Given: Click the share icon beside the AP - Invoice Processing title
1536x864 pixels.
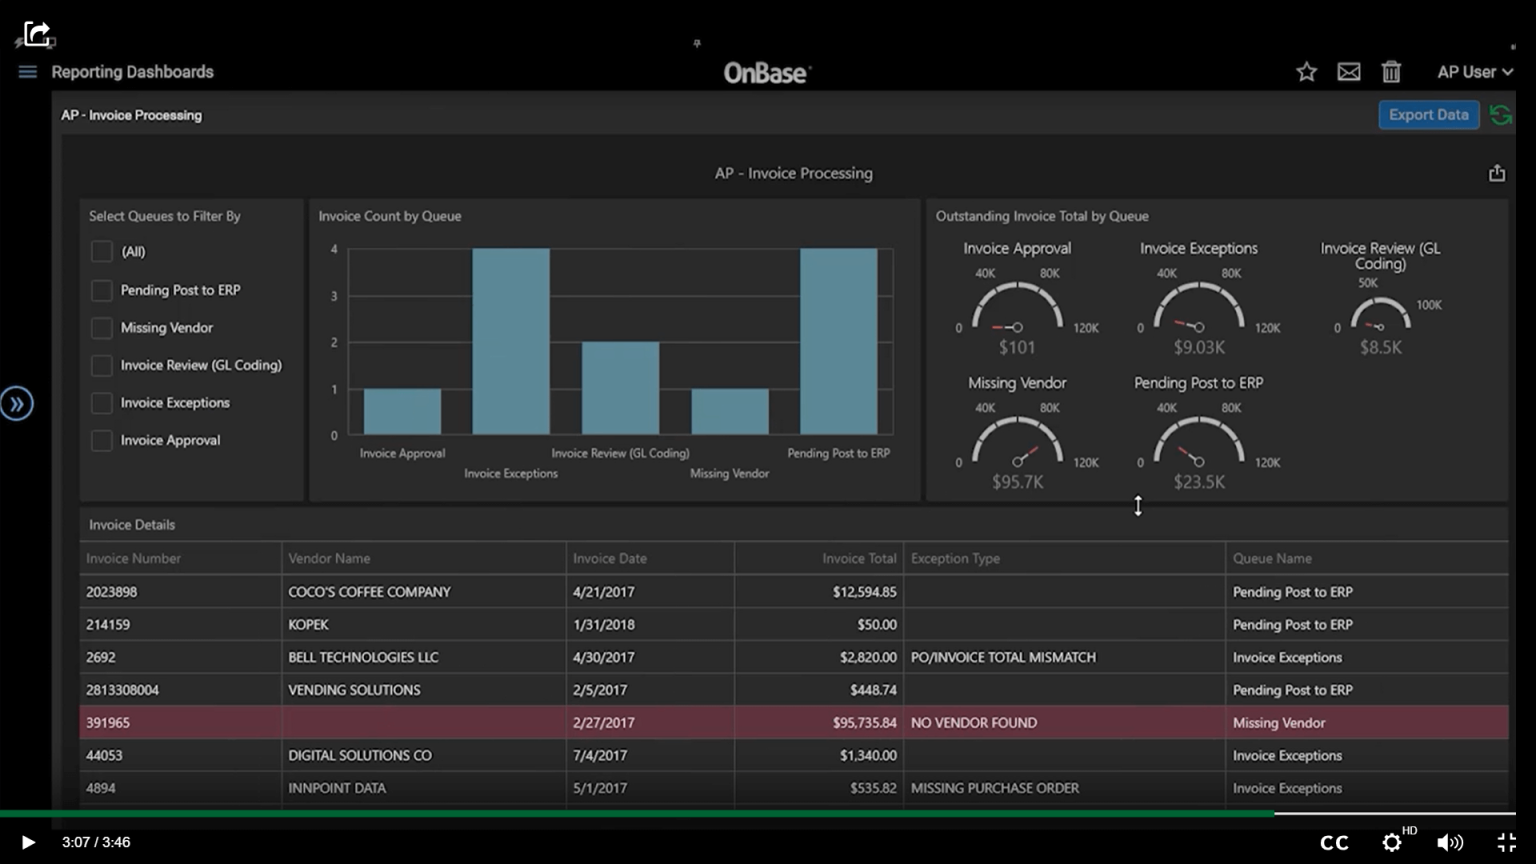Looking at the screenshot, I should pyautogui.click(x=1497, y=172).
